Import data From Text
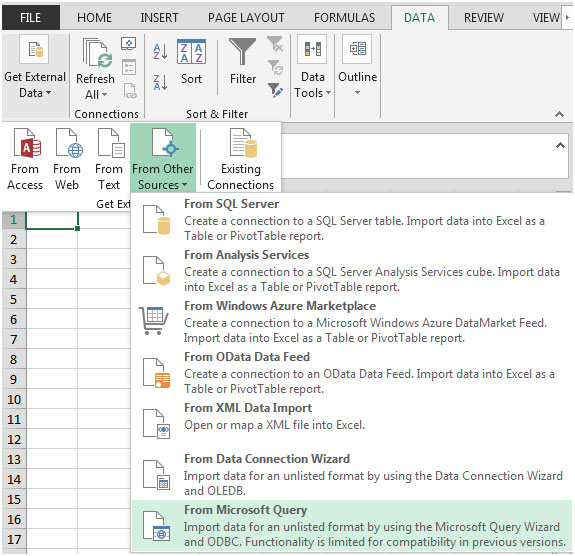575x556 pixels. 109,158
